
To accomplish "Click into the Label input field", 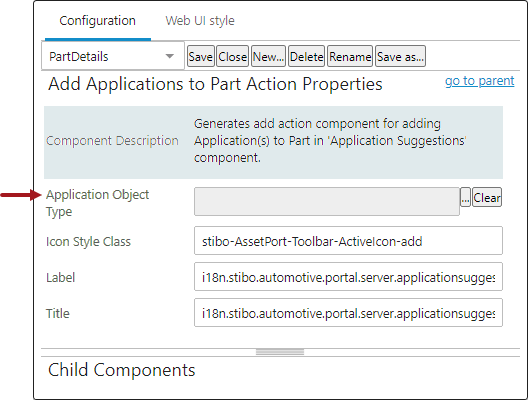I will click(348, 277).
